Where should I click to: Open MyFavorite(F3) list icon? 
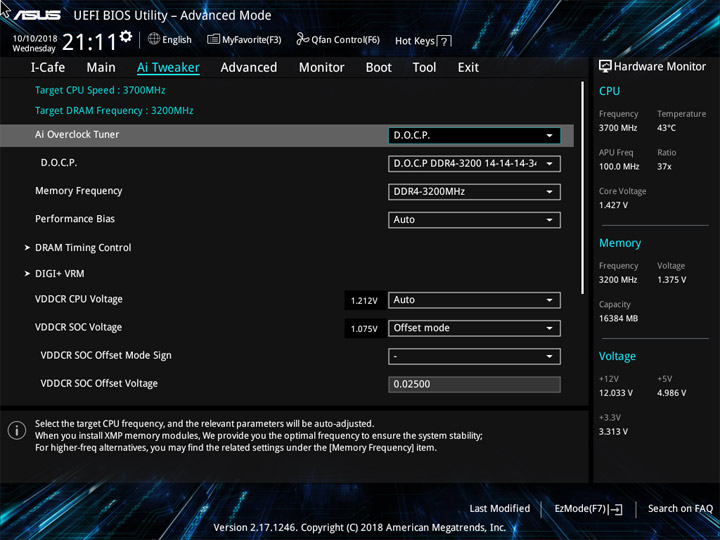click(213, 39)
